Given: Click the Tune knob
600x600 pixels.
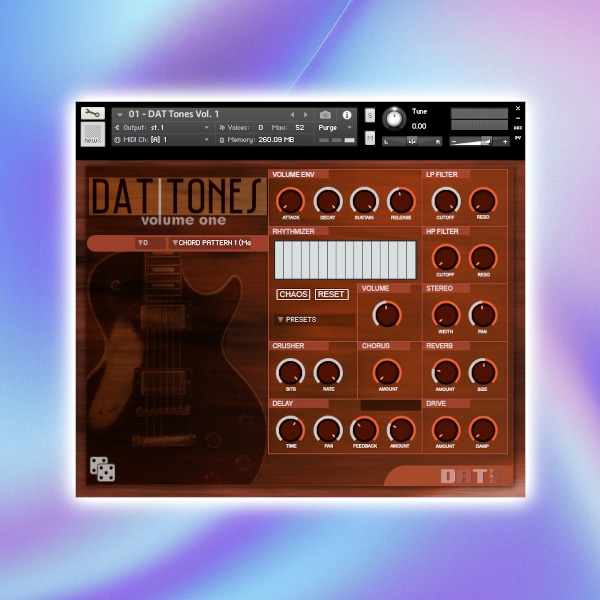Looking at the screenshot, I should point(394,119).
